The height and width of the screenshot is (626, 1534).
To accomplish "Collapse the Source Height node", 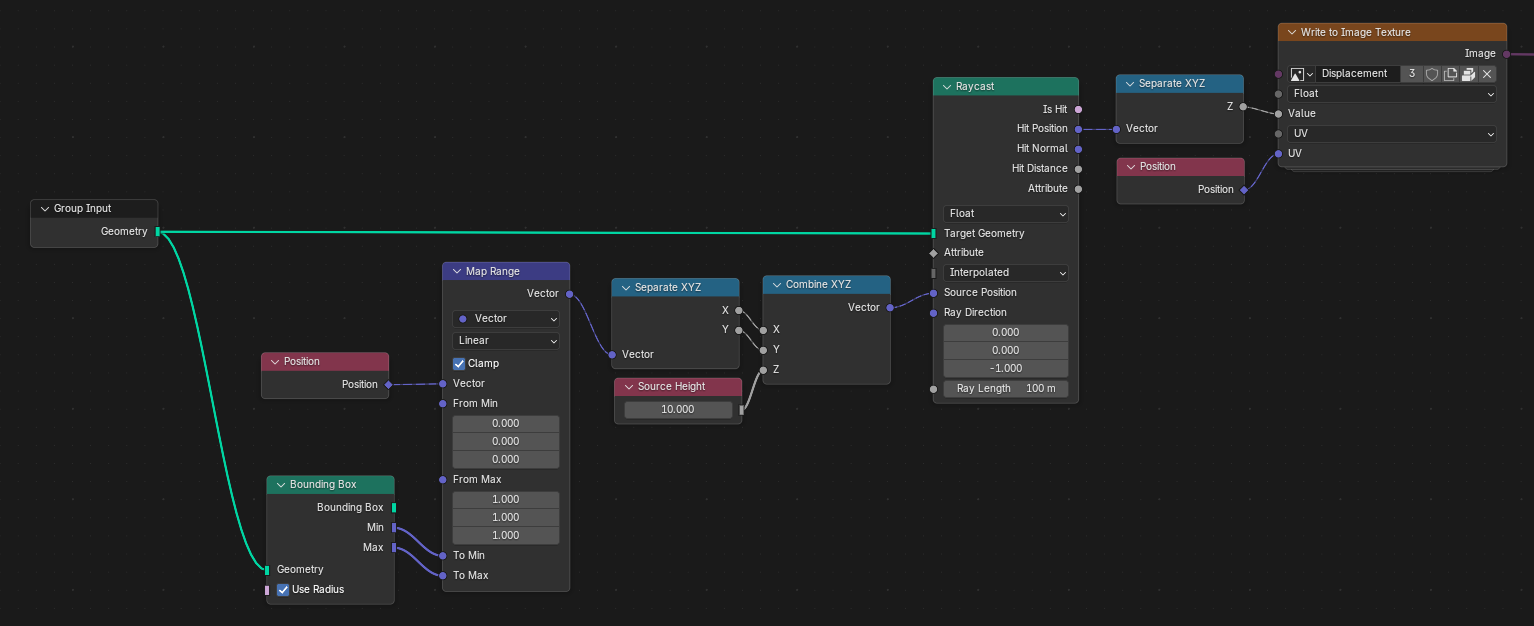I will pos(628,387).
